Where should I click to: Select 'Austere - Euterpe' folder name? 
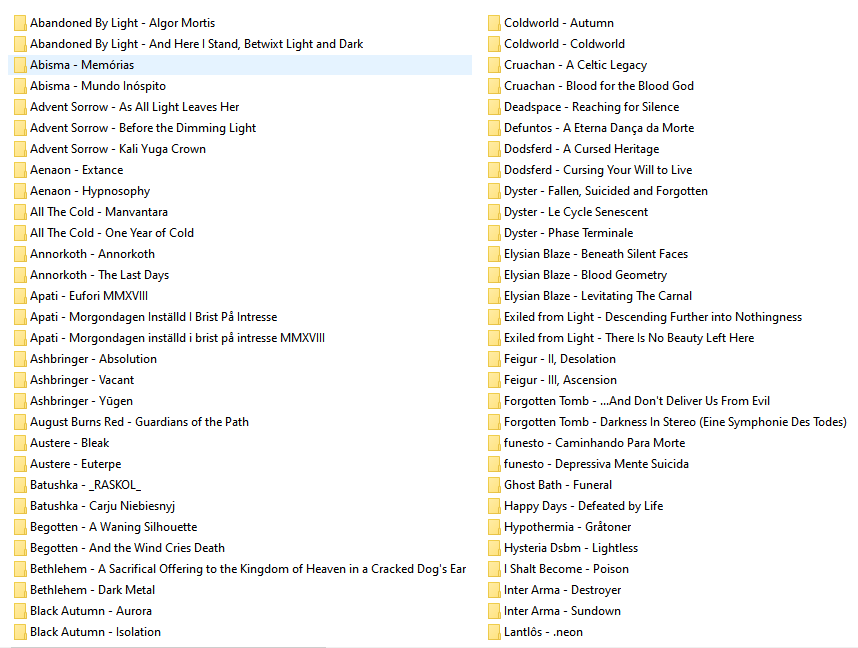pyautogui.click(x=76, y=464)
